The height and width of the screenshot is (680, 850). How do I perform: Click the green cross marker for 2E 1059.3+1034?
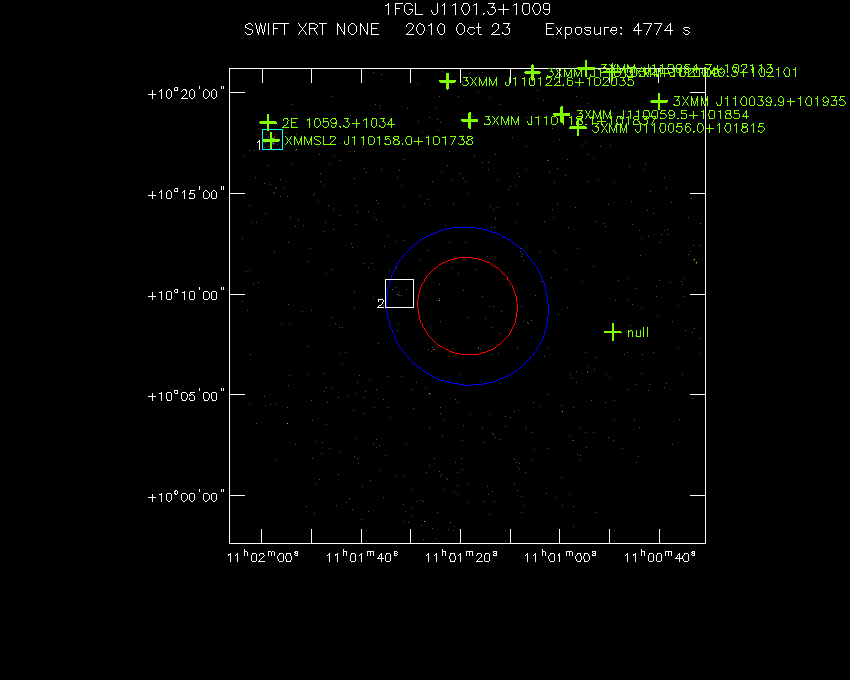click(268, 123)
